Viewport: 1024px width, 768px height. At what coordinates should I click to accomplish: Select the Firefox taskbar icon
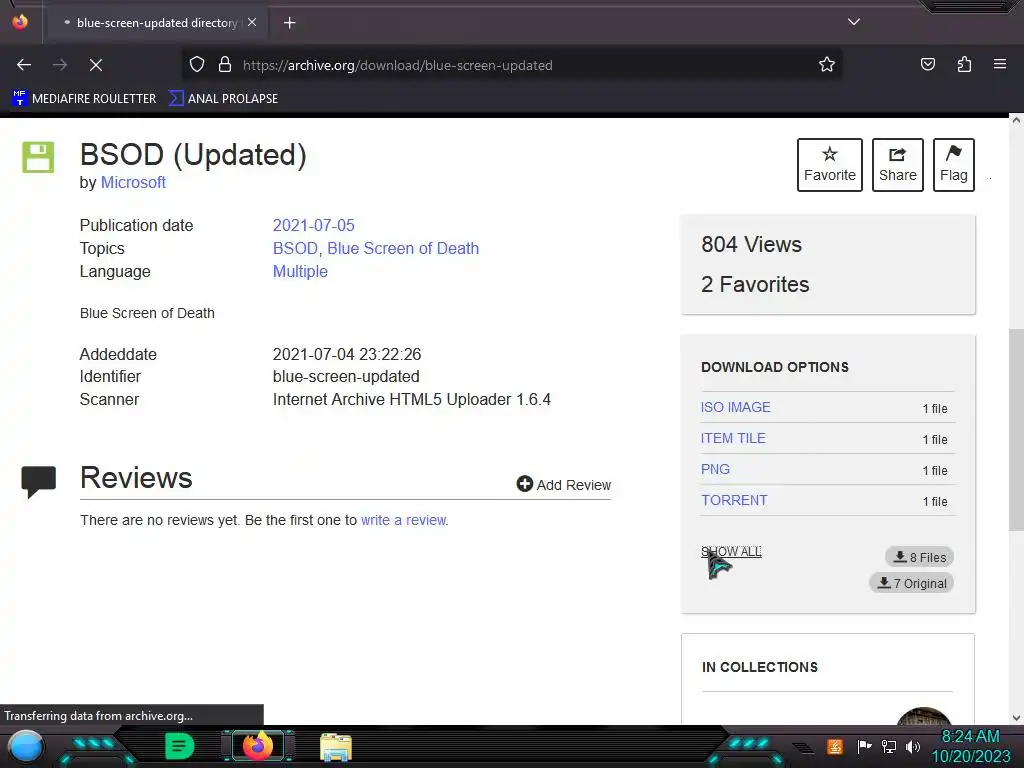(x=258, y=746)
